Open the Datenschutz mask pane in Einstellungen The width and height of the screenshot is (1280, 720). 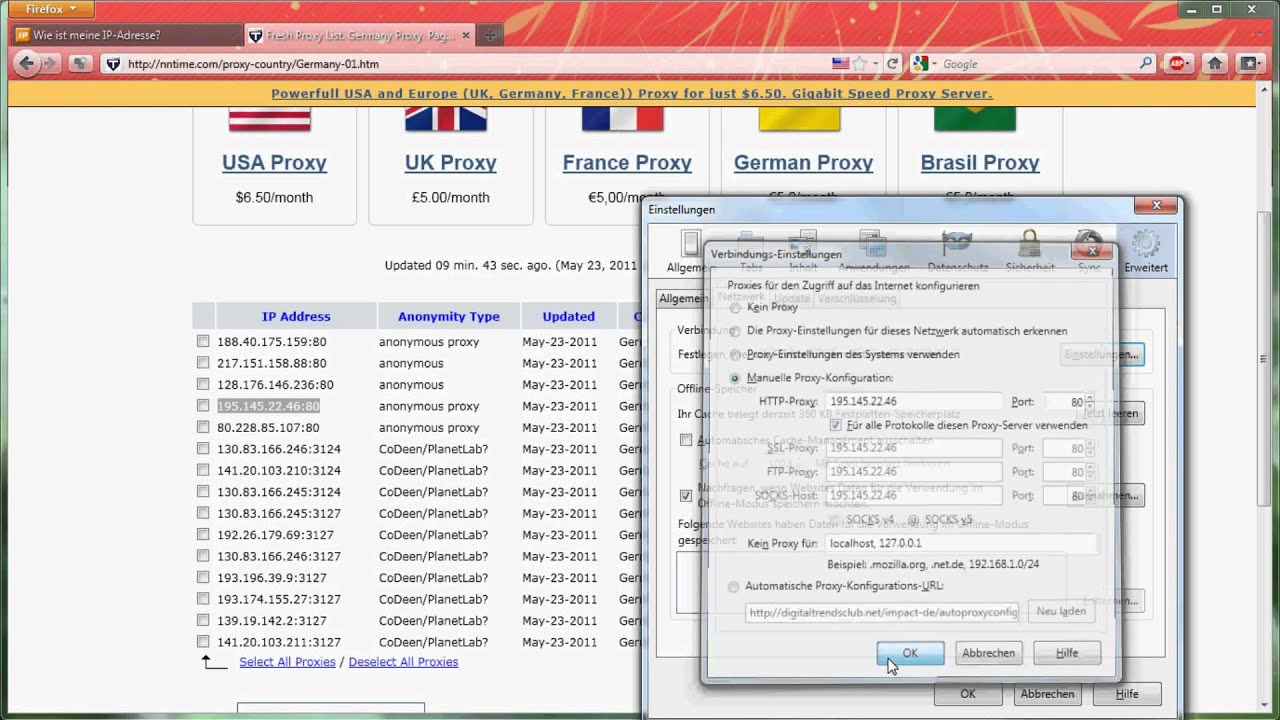[957, 251]
